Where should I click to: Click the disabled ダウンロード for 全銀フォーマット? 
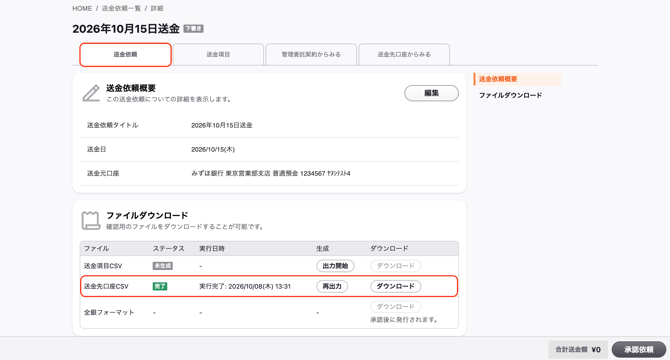click(395, 307)
